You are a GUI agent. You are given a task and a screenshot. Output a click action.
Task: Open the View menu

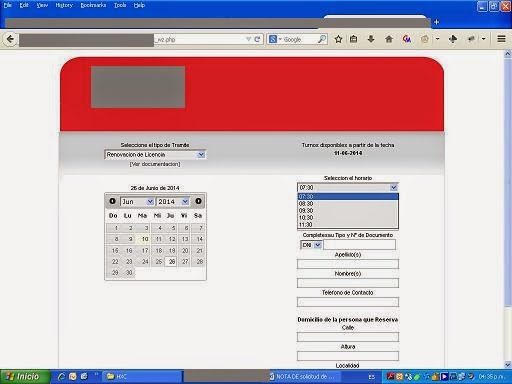point(42,5)
